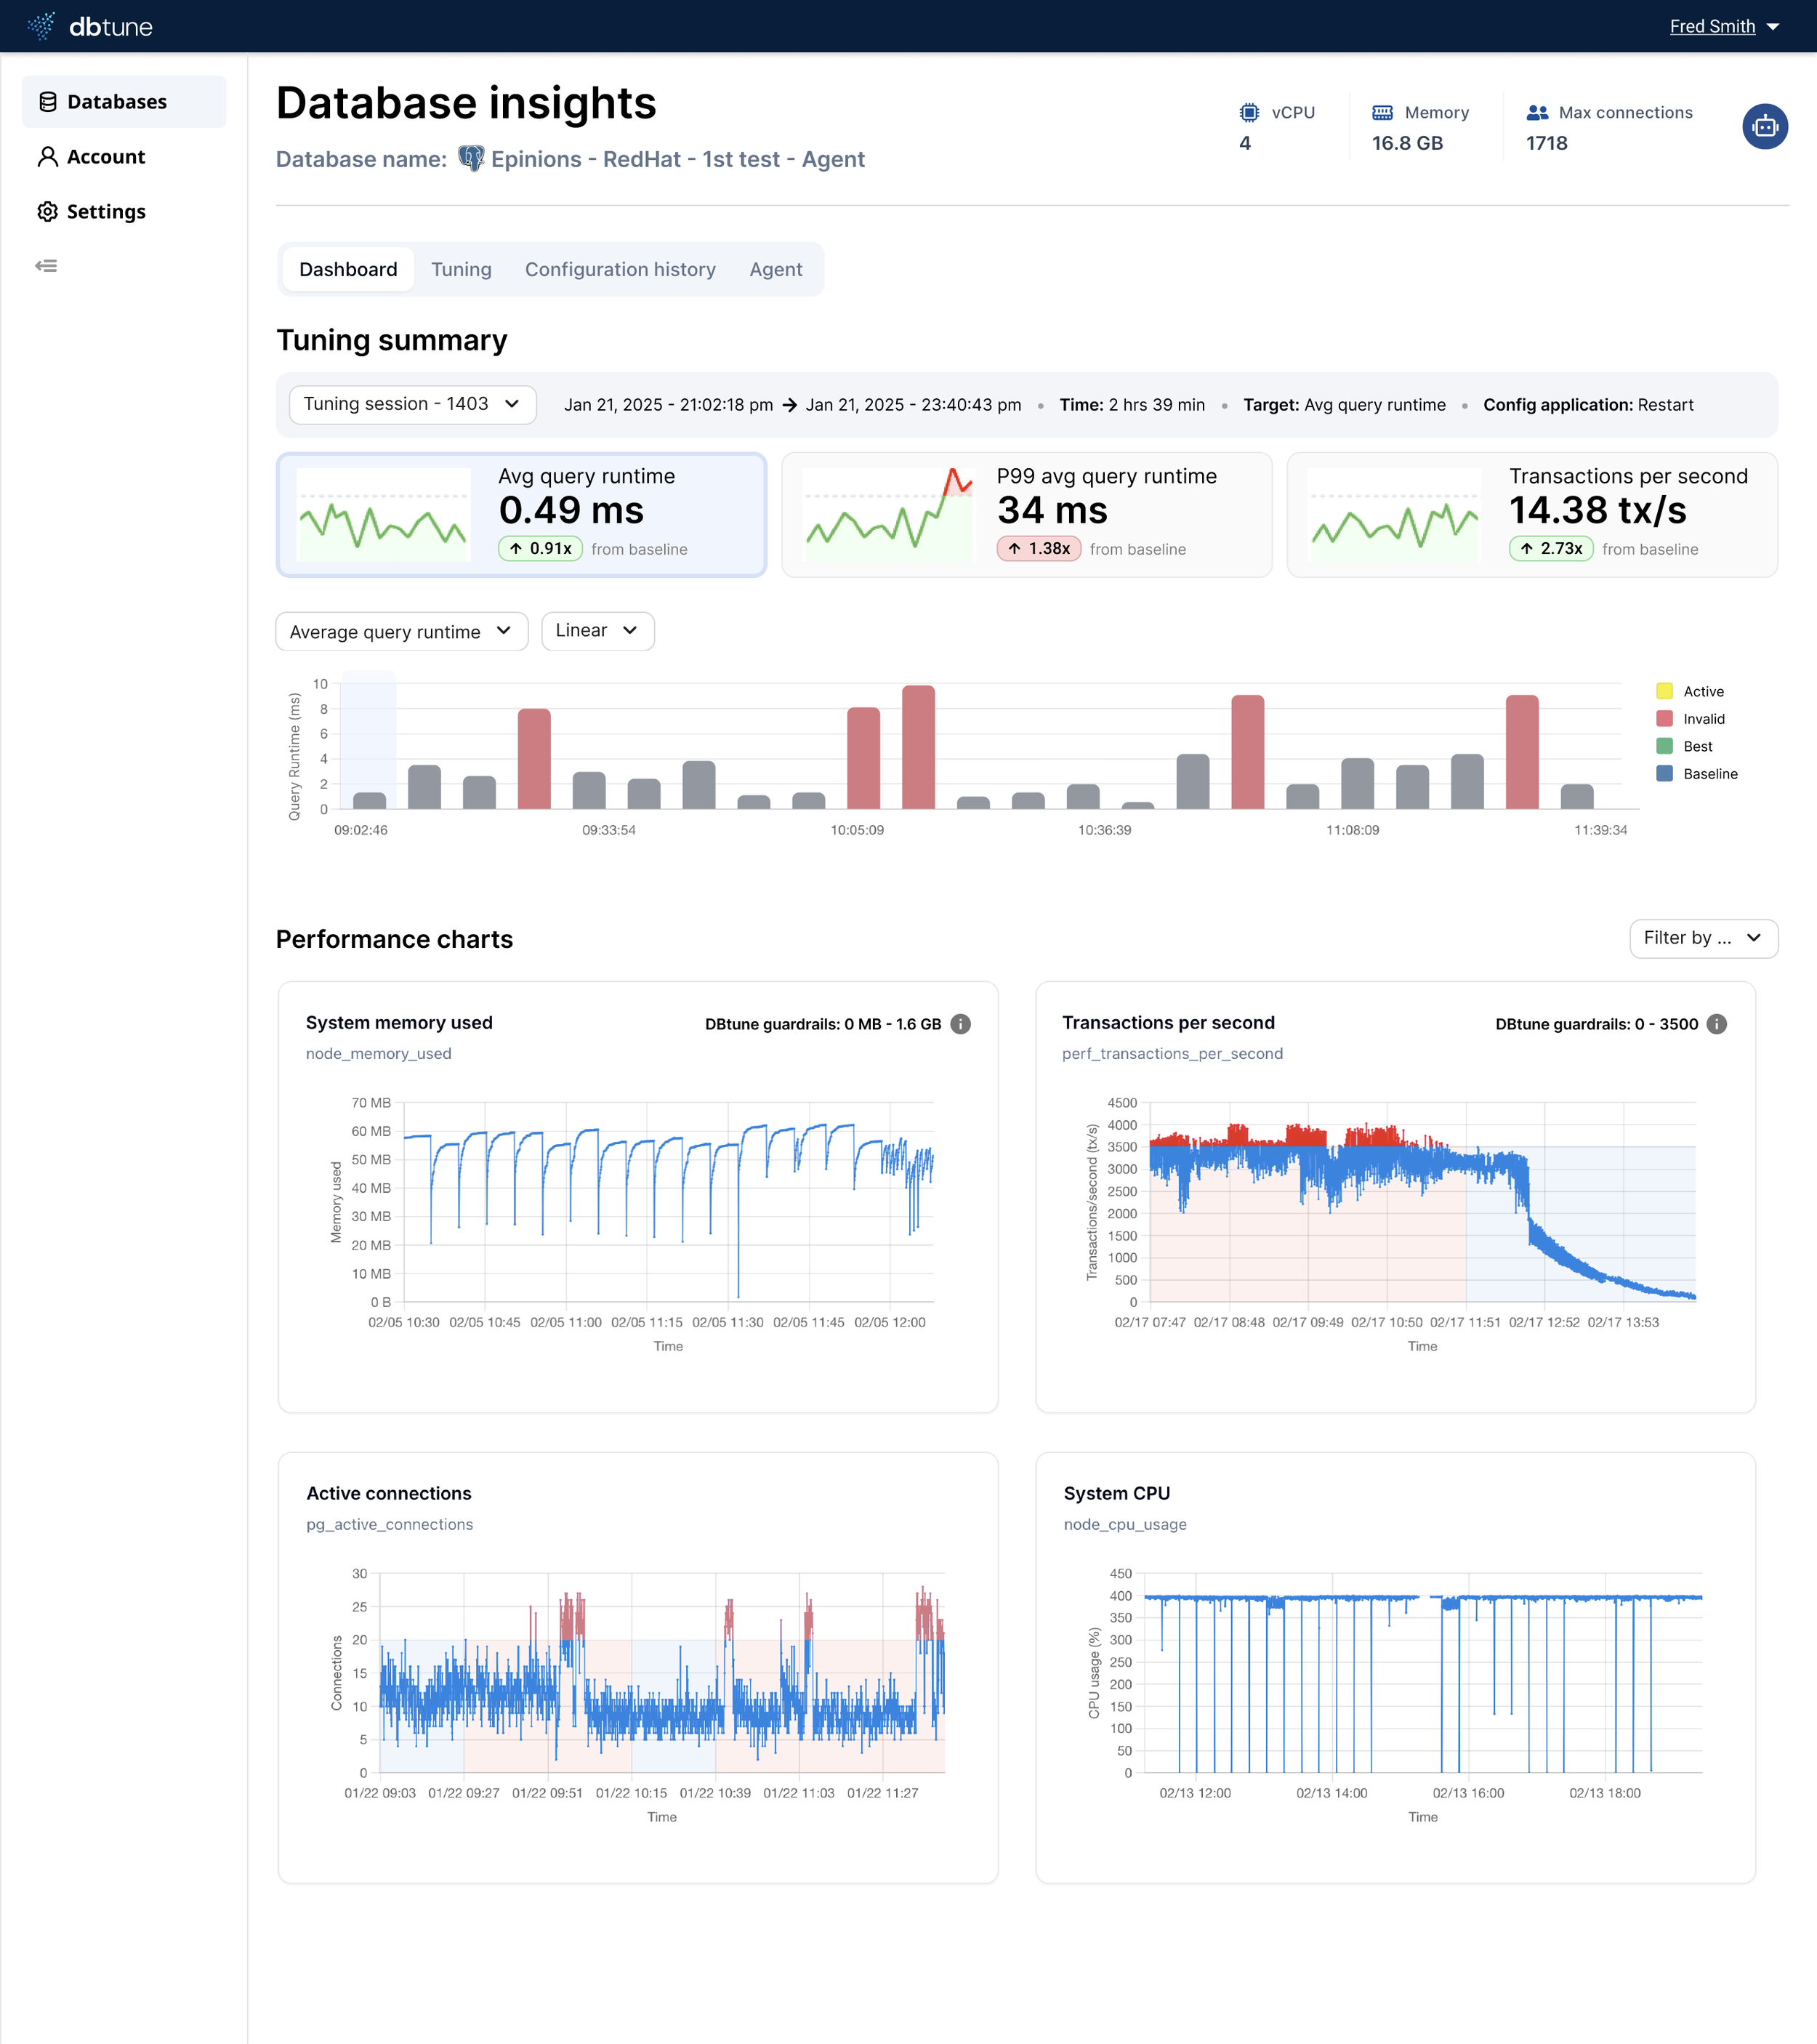Screen dimensions: 1817x2044
Task: Switch to the Configuration history tab
Action: [x=620, y=270]
